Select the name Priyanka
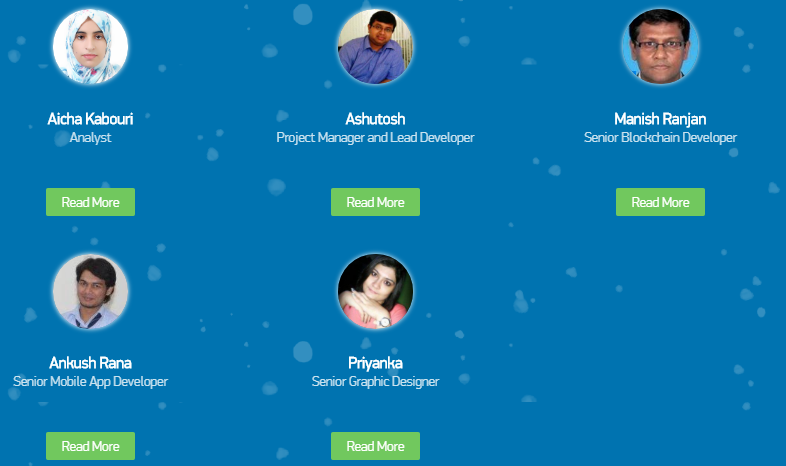786x466 pixels. point(375,363)
